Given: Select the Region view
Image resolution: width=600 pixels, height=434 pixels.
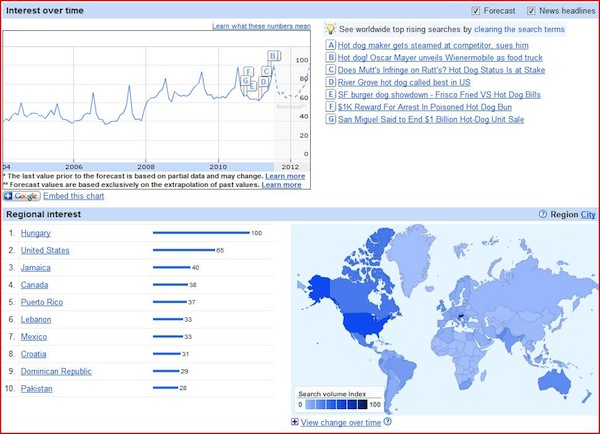Looking at the screenshot, I should click(x=564, y=214).
